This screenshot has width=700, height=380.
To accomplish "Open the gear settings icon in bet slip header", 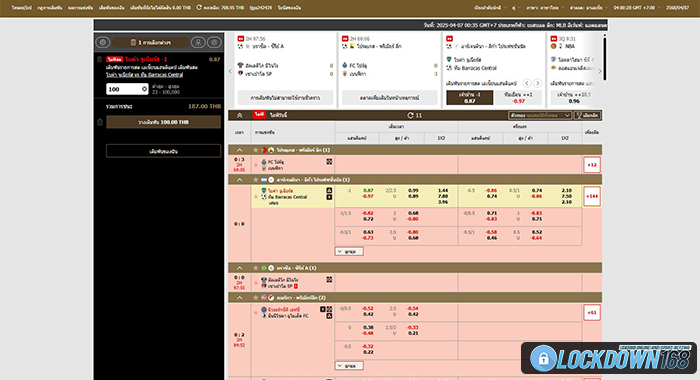I will click(x=214, y=42).
